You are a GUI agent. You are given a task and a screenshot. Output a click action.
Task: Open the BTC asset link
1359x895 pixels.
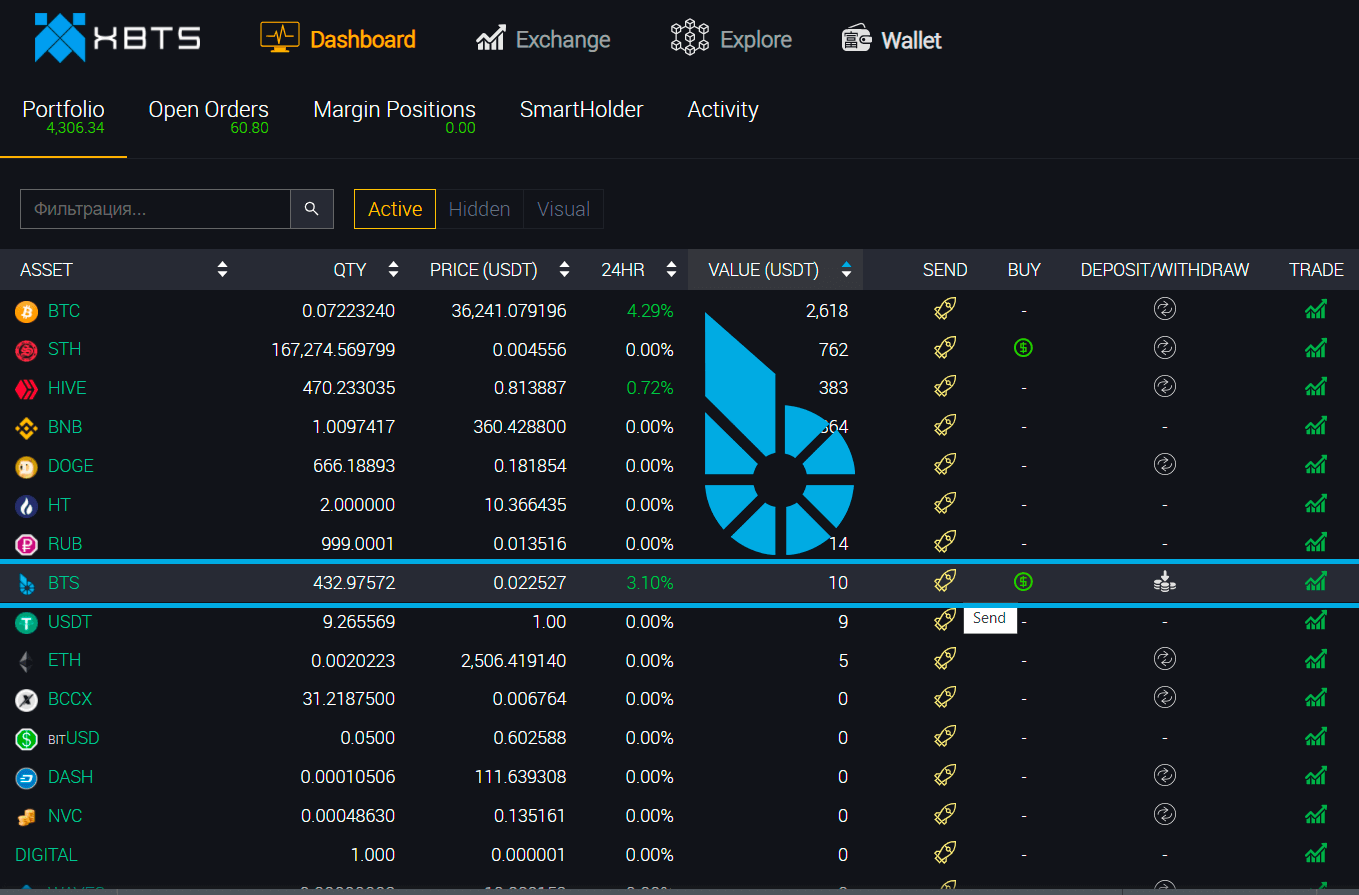(x=64, y=311)
